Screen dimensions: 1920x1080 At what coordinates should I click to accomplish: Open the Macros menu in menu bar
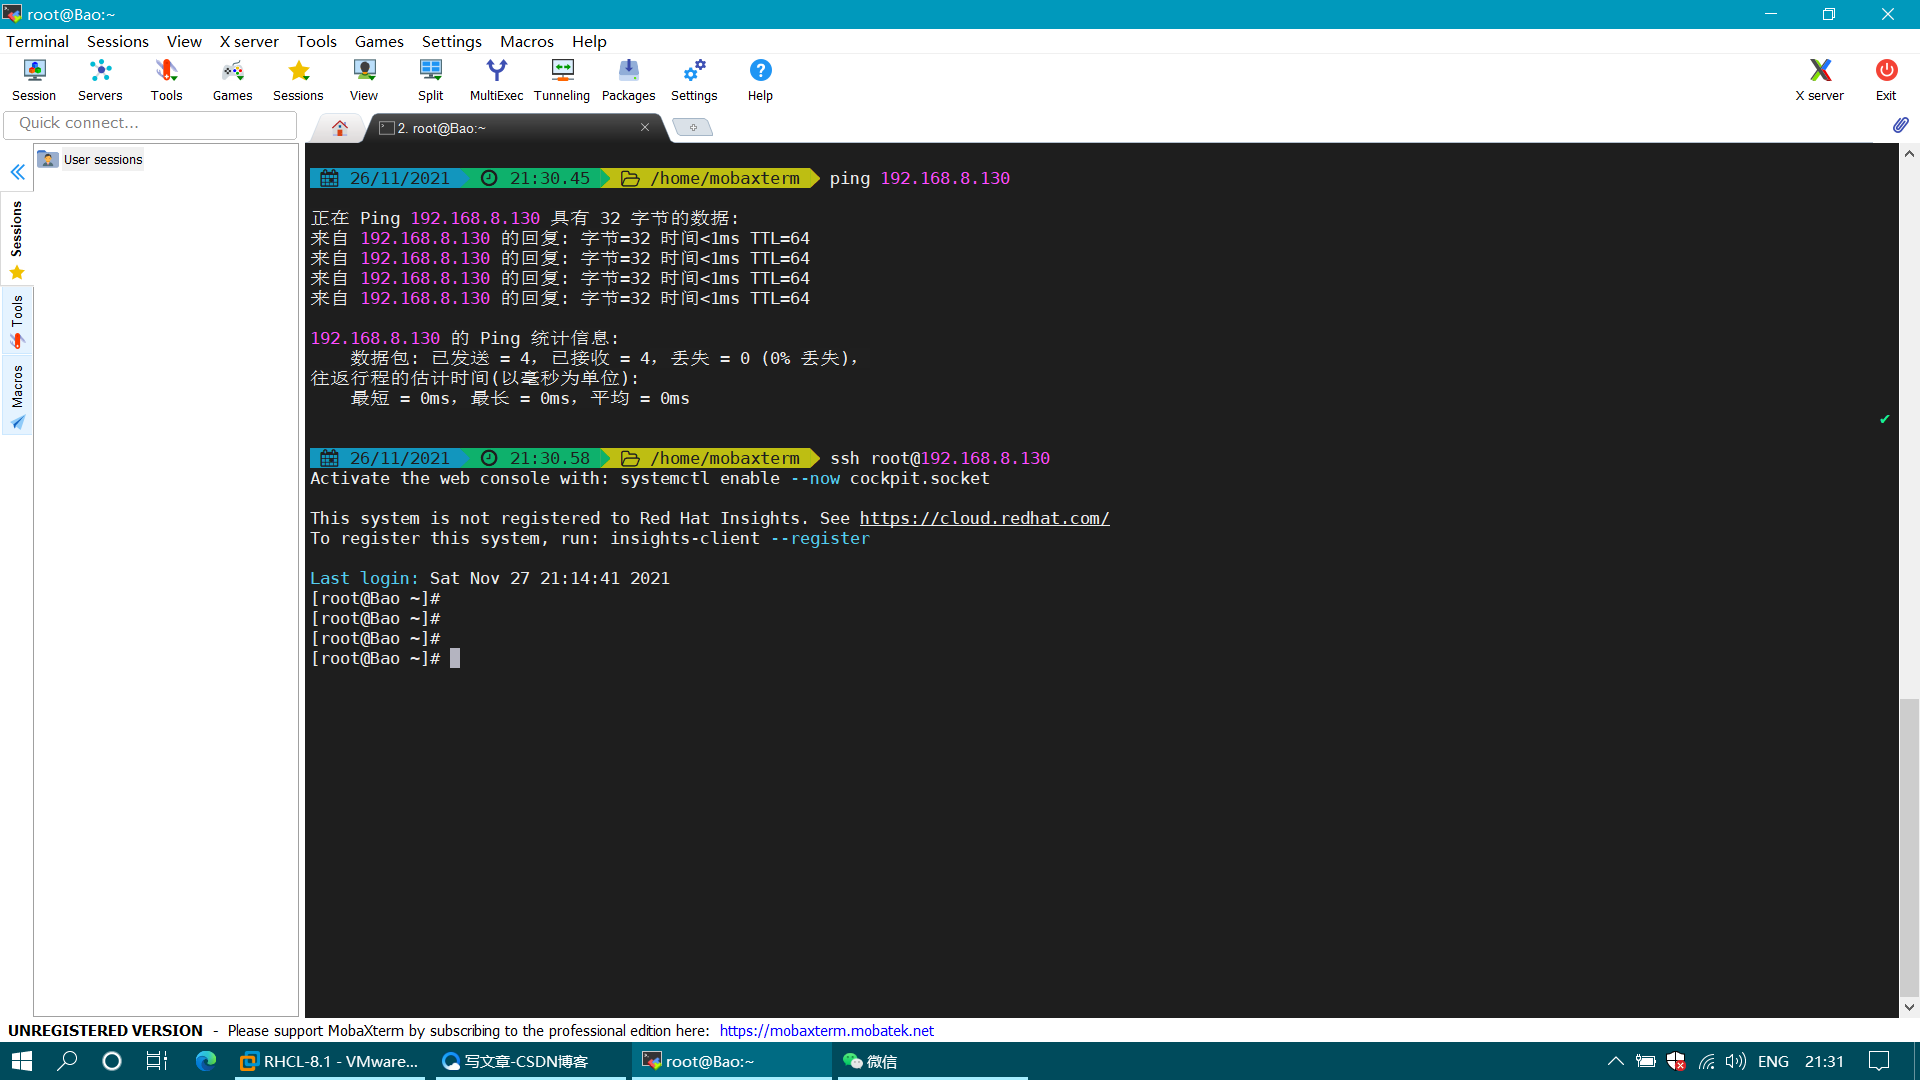526,41
